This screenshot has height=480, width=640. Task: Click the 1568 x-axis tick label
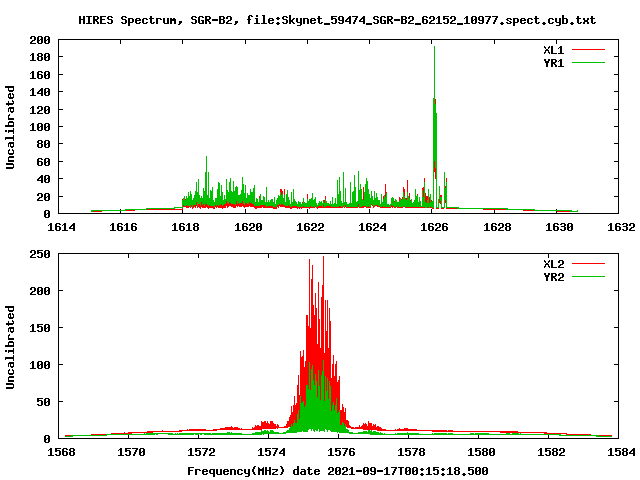coord(61,452)
